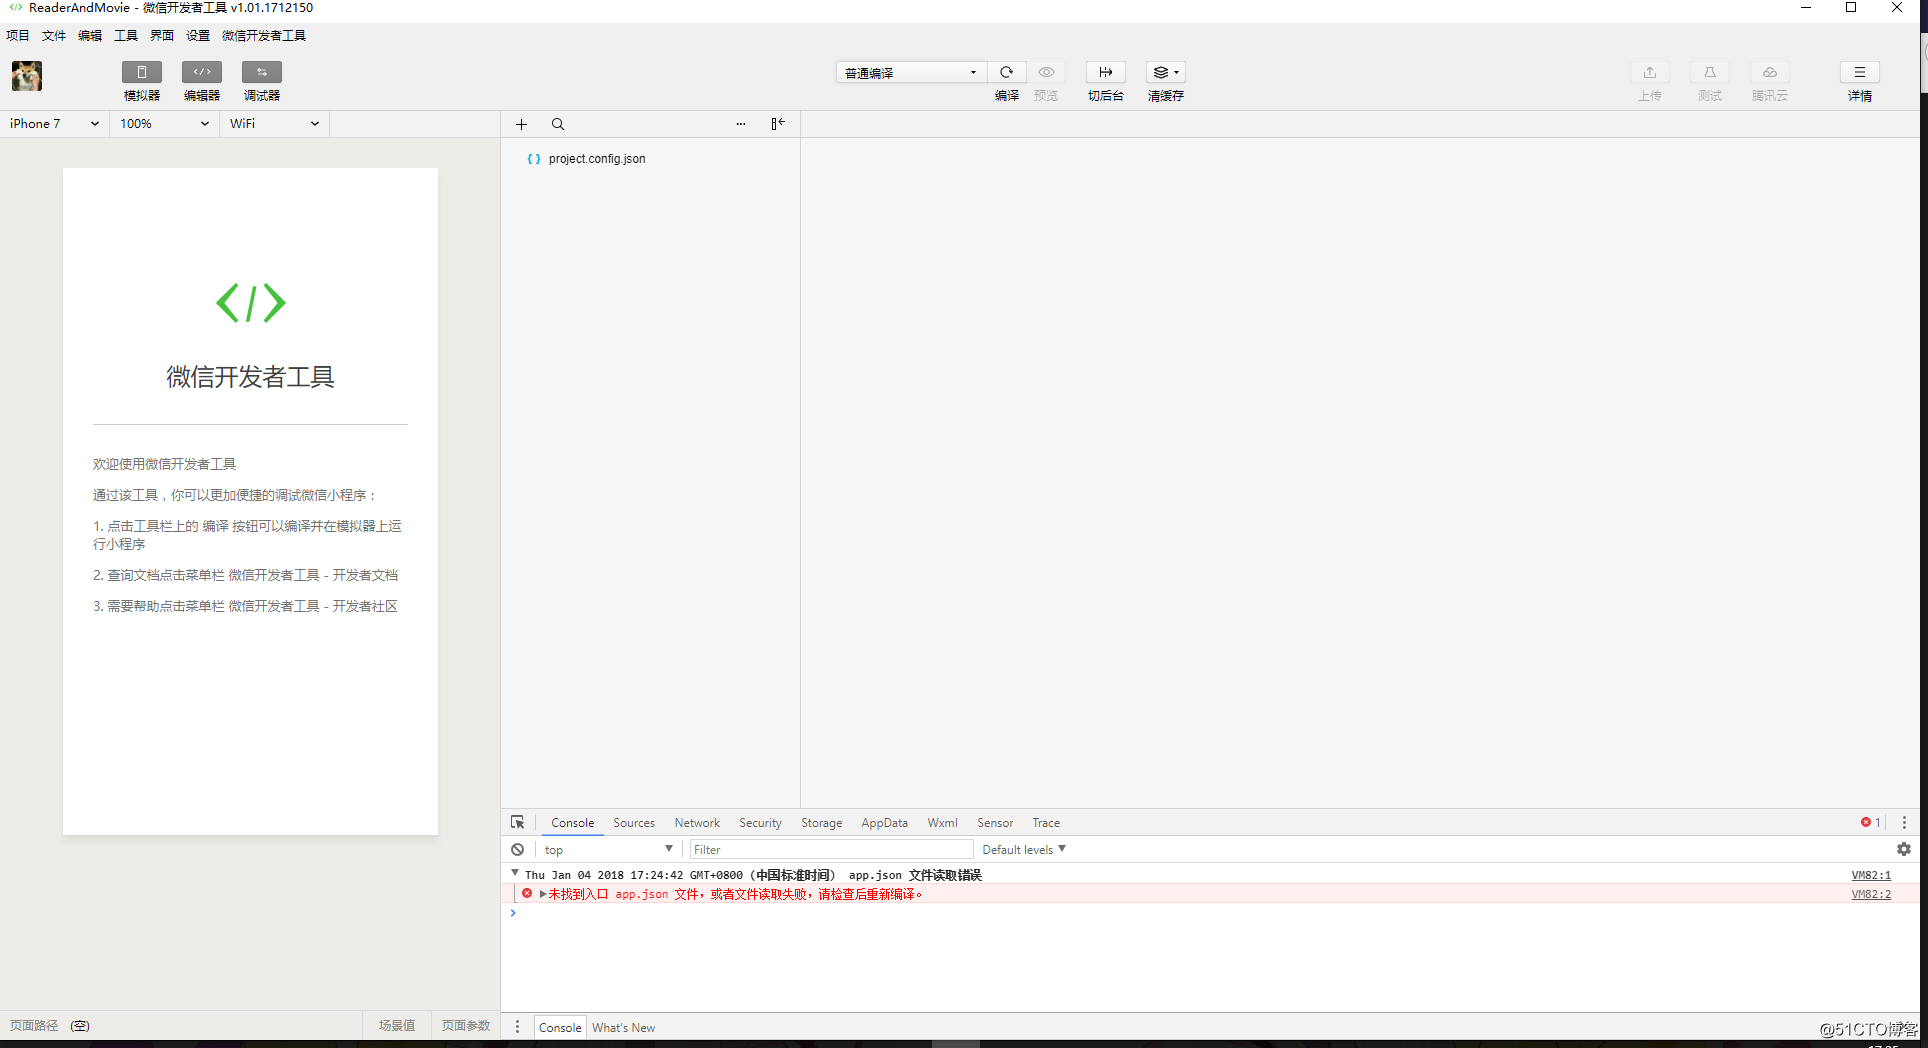The width and height of the screenshot is (1928, 1048).
Task: Click the clear console icon
Action: 518,849
